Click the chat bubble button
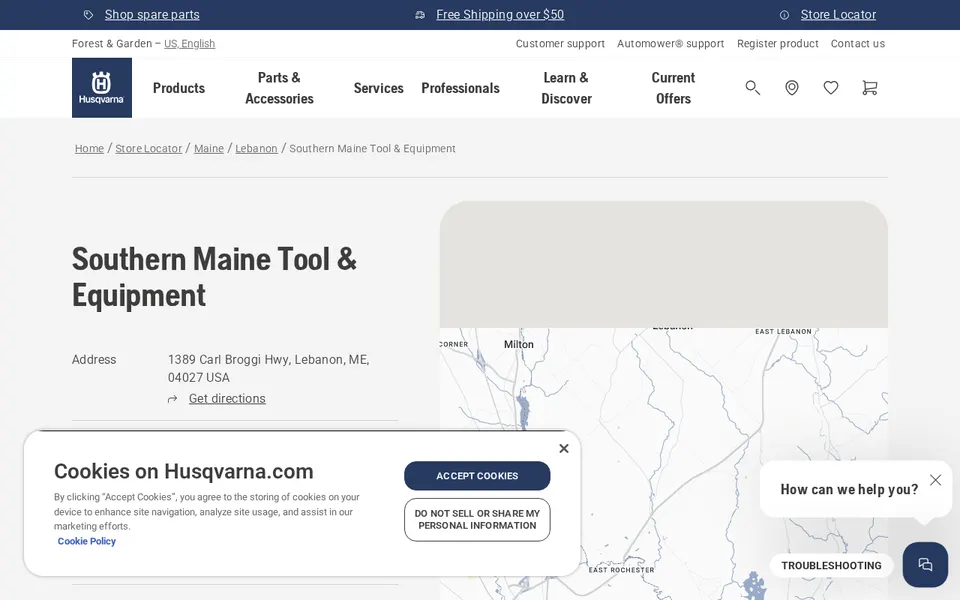The height and width of the screenshot is (600, 960). pyautogui.click(x=925, y=564)
